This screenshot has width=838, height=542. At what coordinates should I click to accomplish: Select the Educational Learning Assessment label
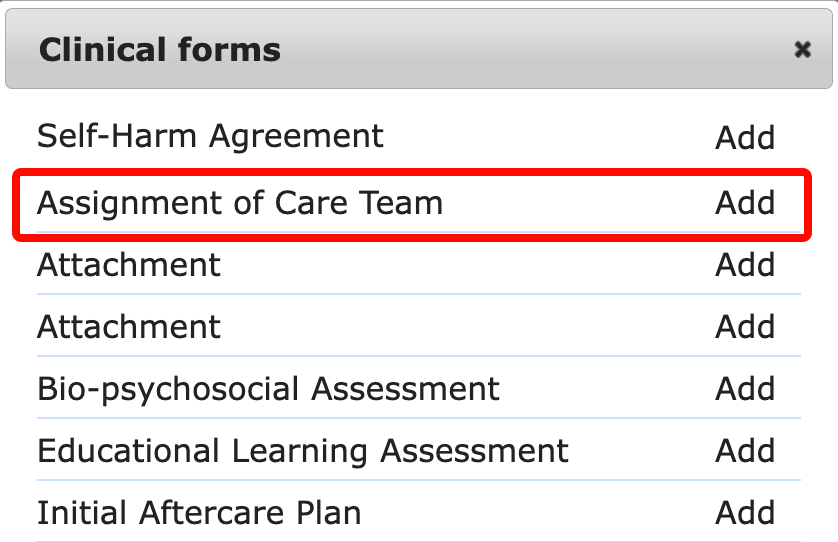[x=302, y=451]
